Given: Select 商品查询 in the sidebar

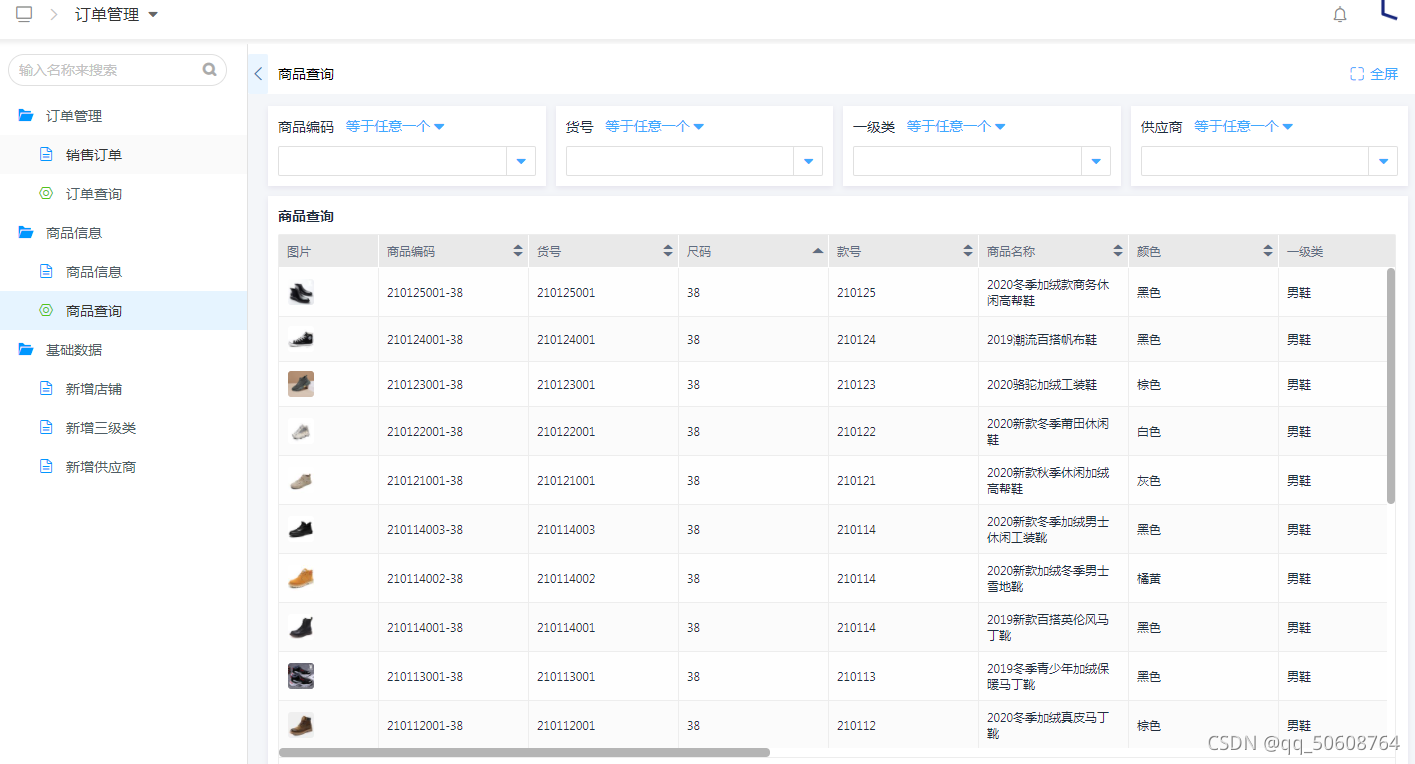Looking at the screenshot, I should (123, 311).
